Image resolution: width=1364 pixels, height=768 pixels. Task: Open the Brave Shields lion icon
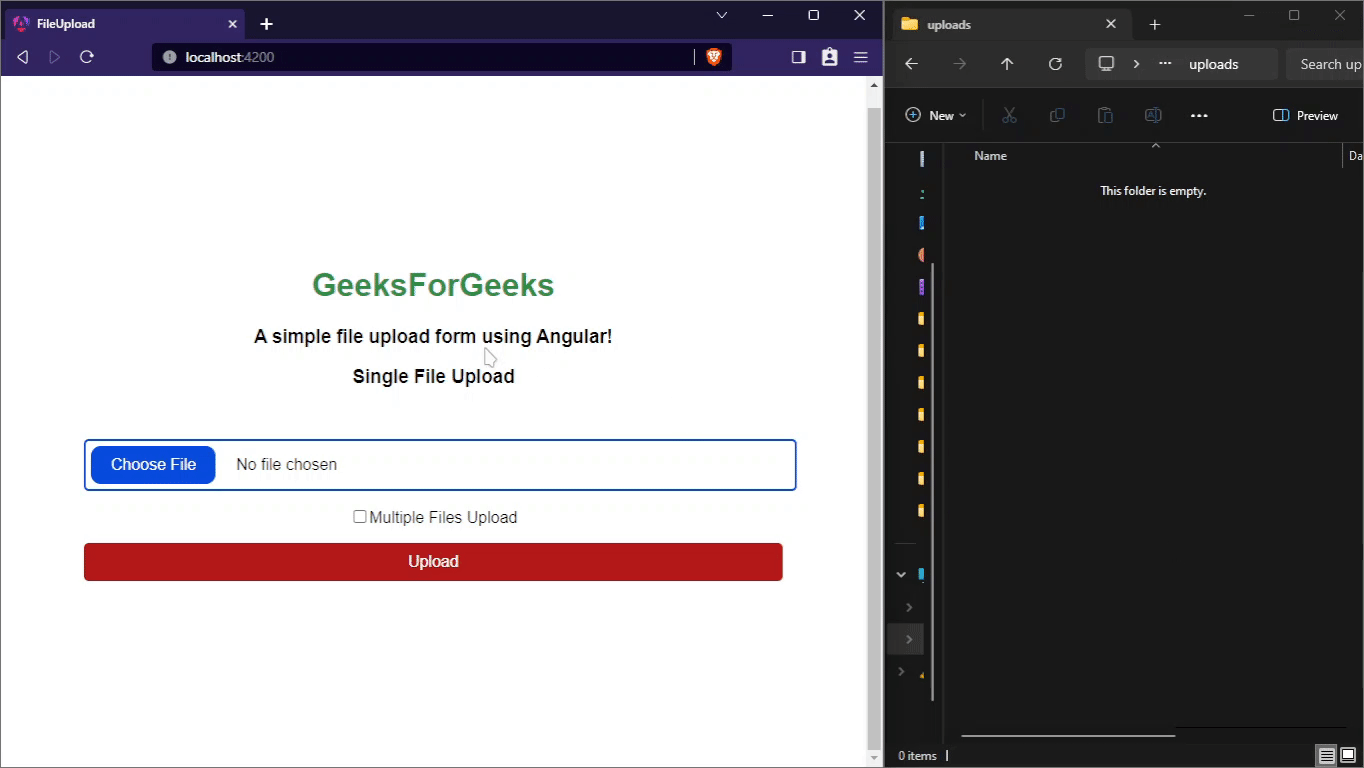coord(714,57)
